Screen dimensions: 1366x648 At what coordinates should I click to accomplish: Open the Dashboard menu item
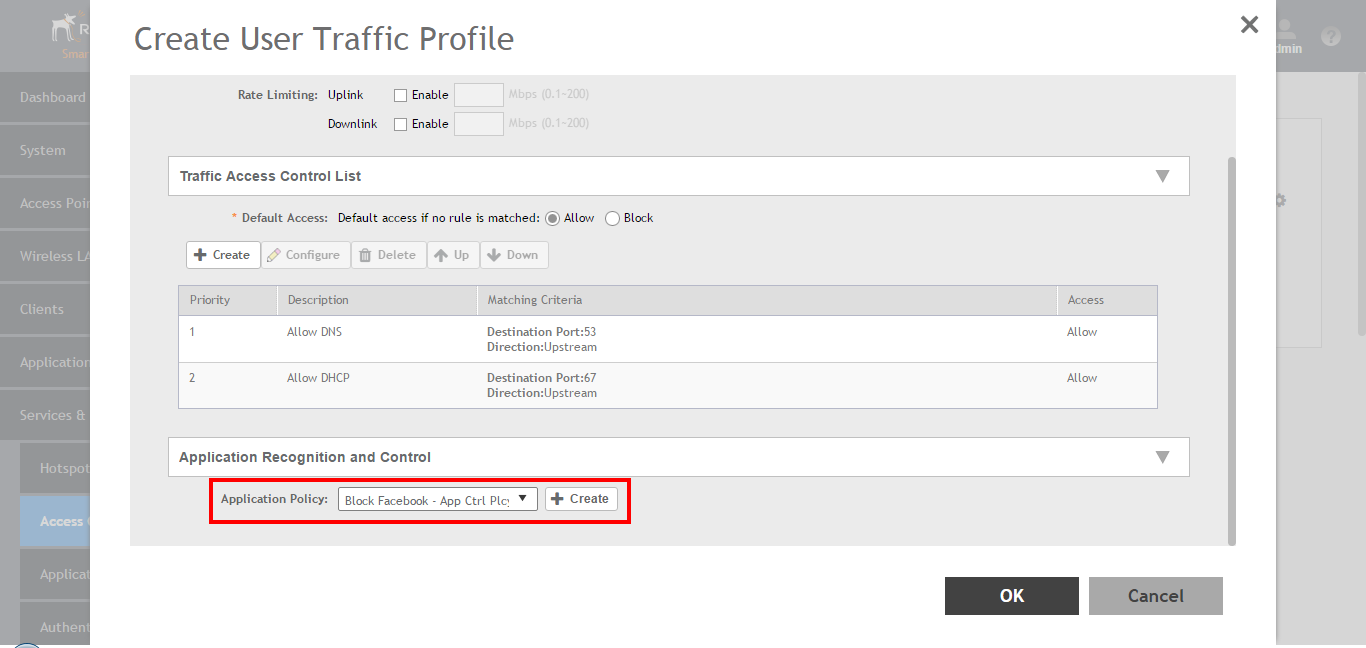click(52, 97)
